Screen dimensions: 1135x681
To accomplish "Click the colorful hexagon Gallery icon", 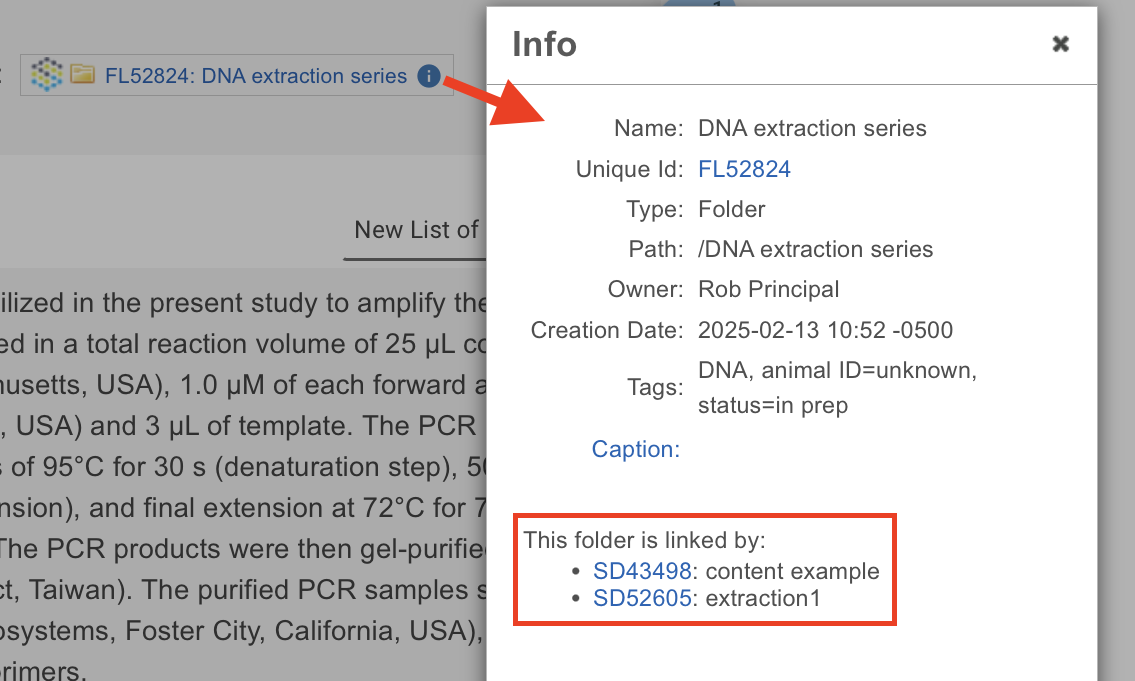I will coord(46,75).
